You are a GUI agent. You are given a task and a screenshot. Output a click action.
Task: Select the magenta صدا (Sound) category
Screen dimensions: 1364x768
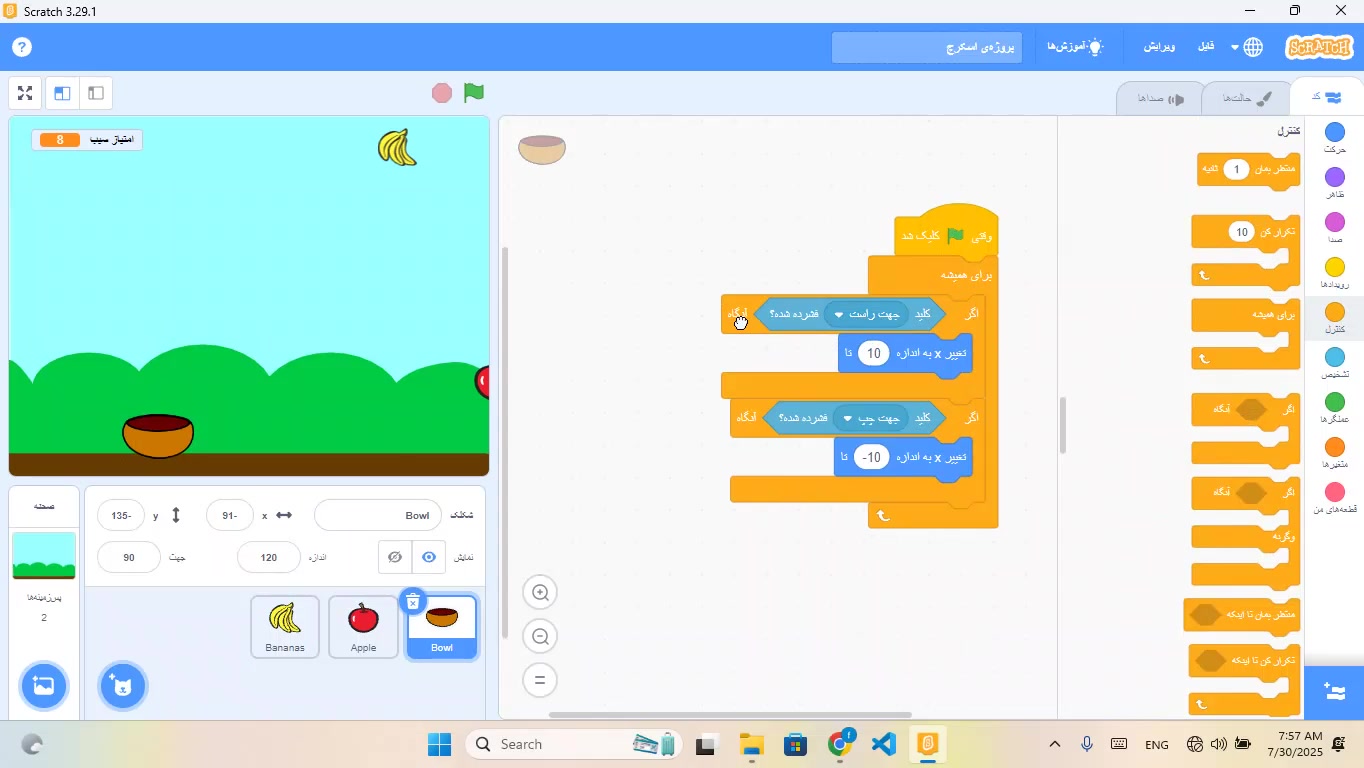[x=1335, y=228]
